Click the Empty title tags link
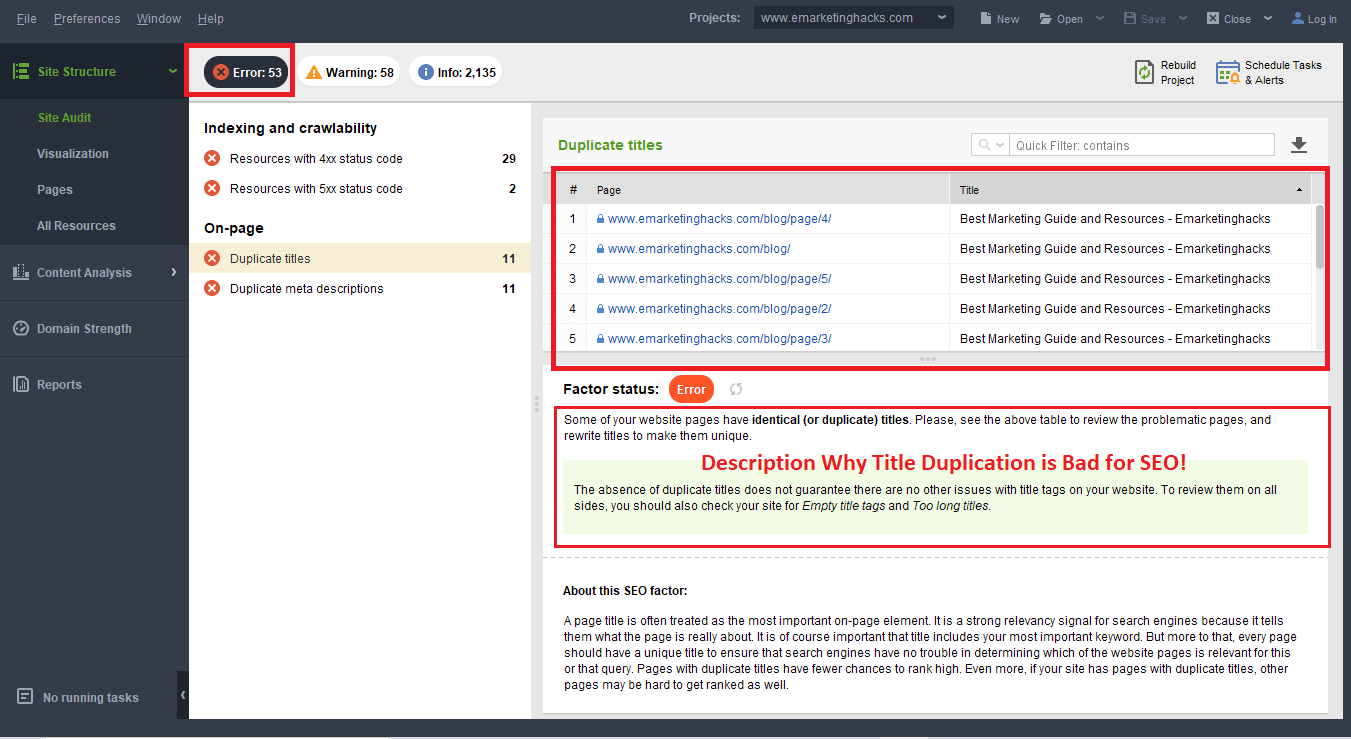 click(845, 506)
